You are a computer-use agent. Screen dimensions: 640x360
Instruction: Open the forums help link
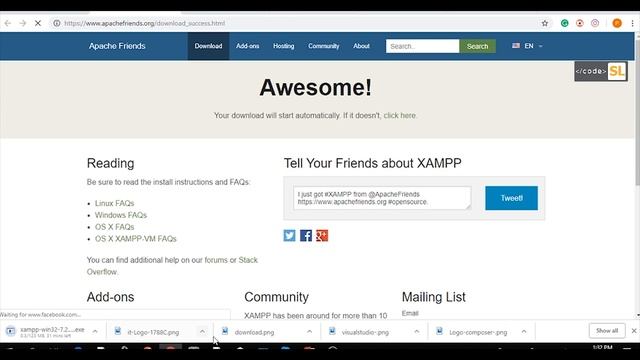[x=216, y=260]
